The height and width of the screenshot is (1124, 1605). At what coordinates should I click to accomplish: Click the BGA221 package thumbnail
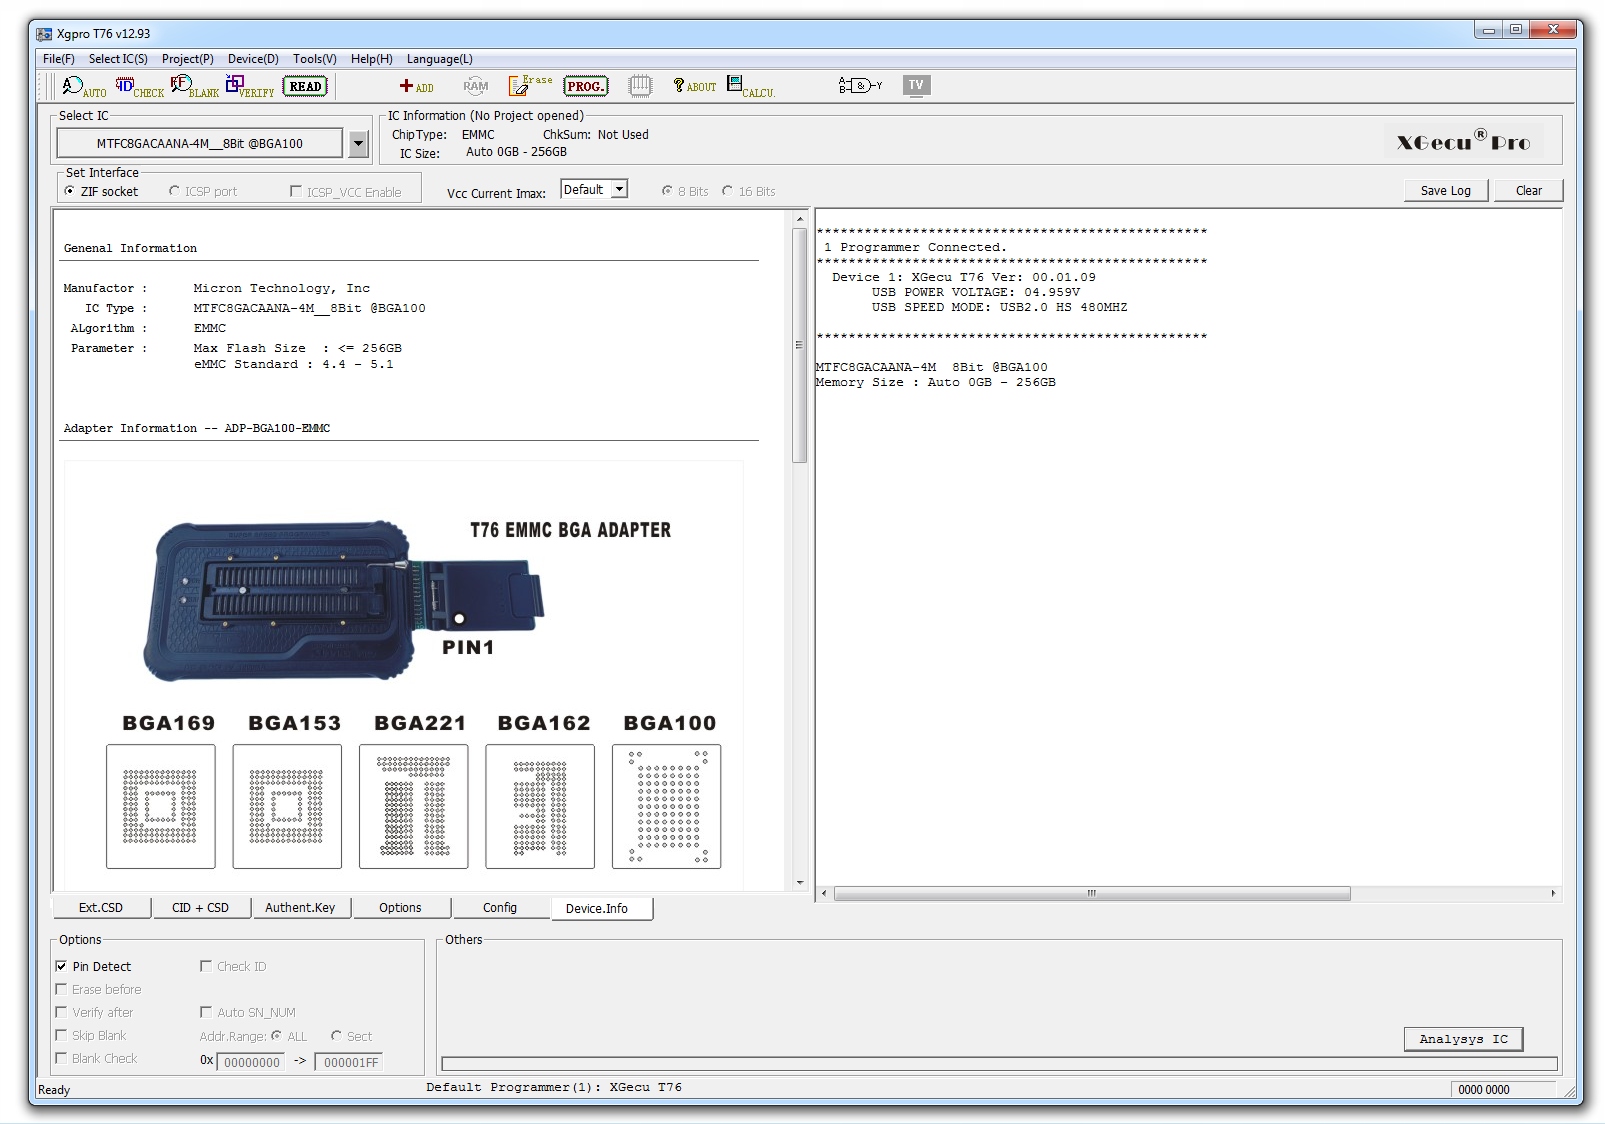[413, 806]
